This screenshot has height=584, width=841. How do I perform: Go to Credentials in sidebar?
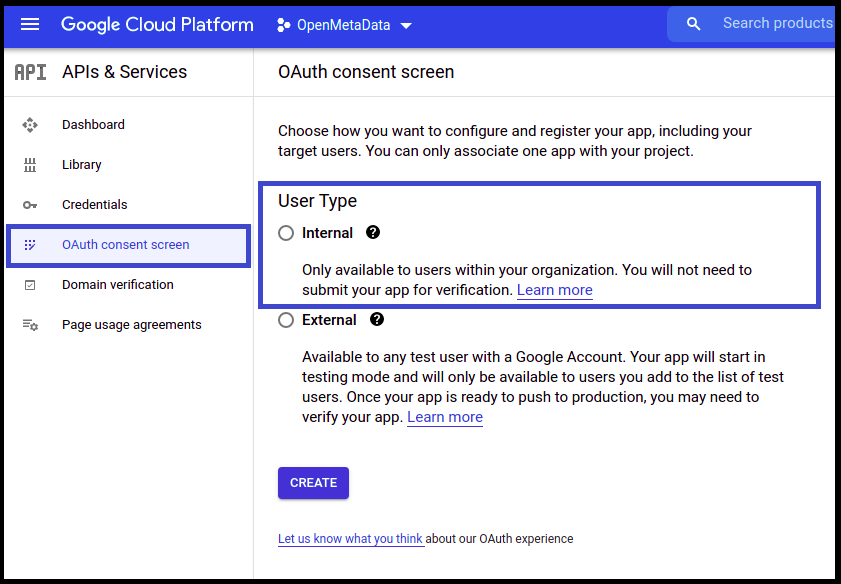(94, 205)
